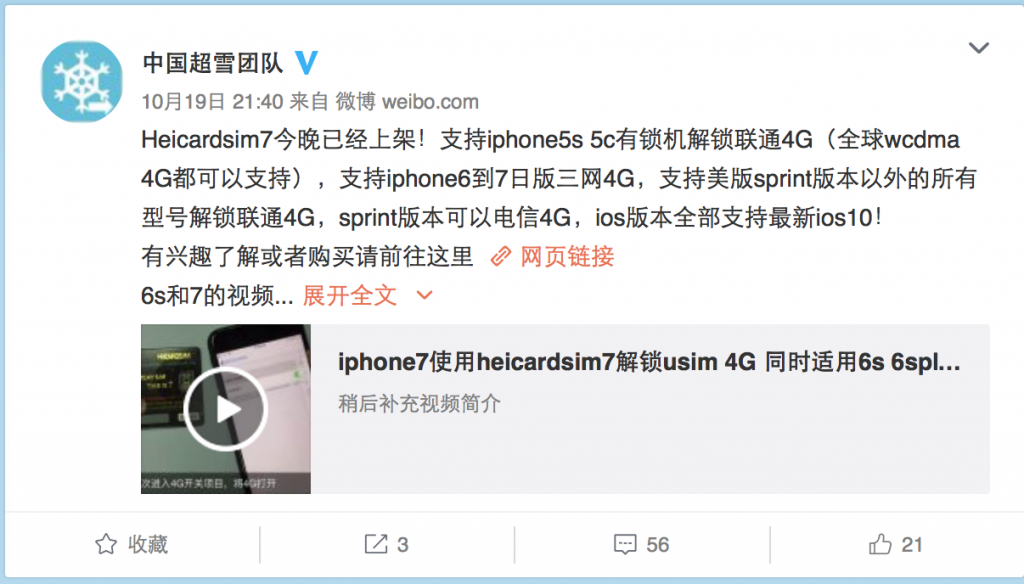Open the 21 likes count

point(912,545)
